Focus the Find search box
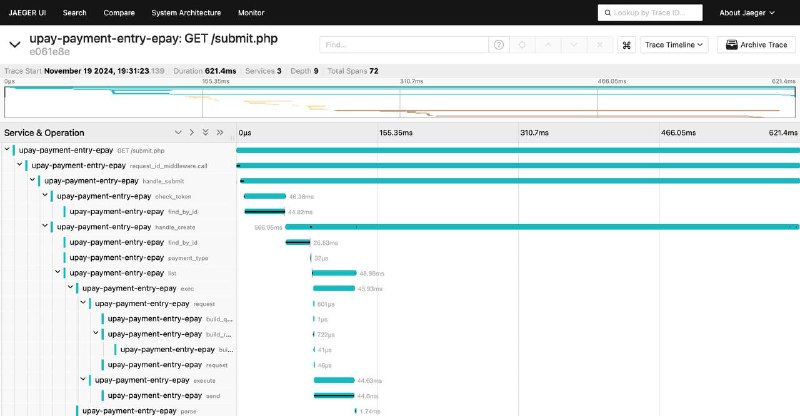The width and height of the screenshot is (800, 416). point(404,45)
